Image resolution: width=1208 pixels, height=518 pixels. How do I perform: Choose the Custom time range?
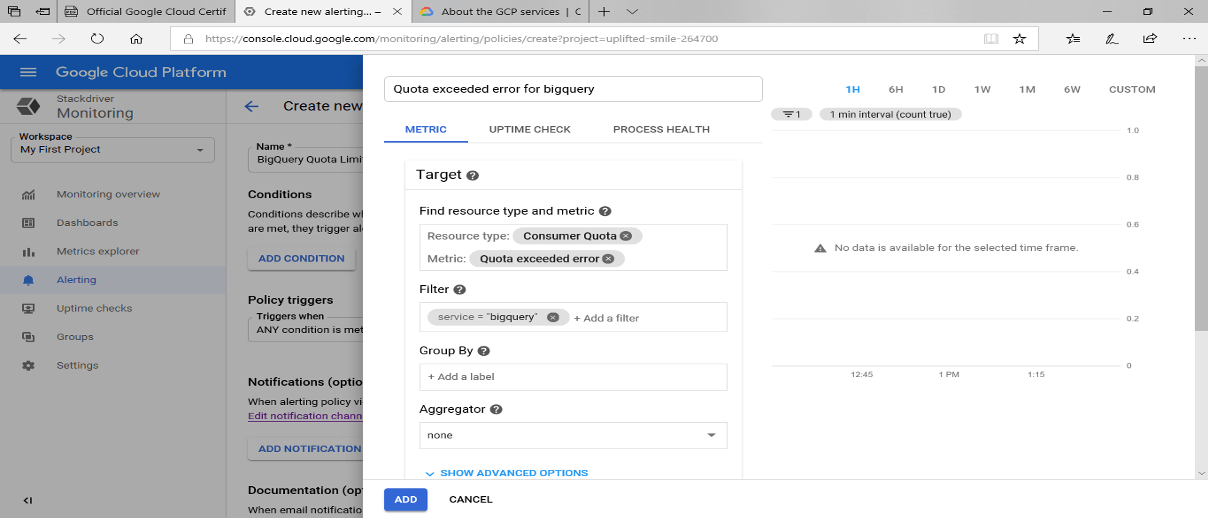1131,90
